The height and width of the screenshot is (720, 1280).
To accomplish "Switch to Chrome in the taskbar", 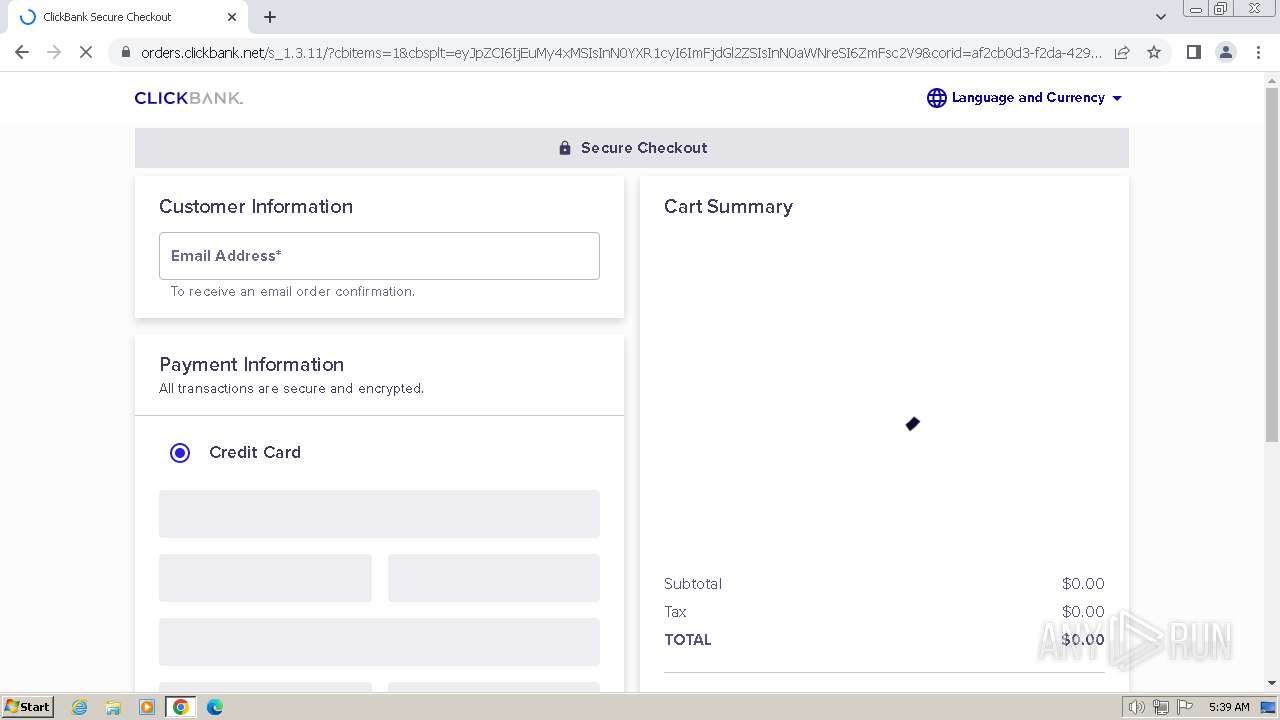I will tap(181, 707).
